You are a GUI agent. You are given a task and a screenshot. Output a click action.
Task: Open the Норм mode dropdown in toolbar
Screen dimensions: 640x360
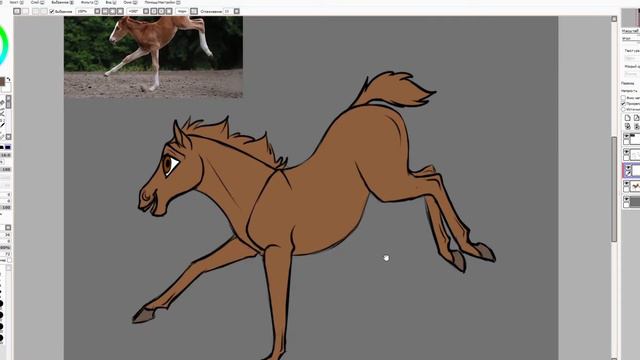182,11
